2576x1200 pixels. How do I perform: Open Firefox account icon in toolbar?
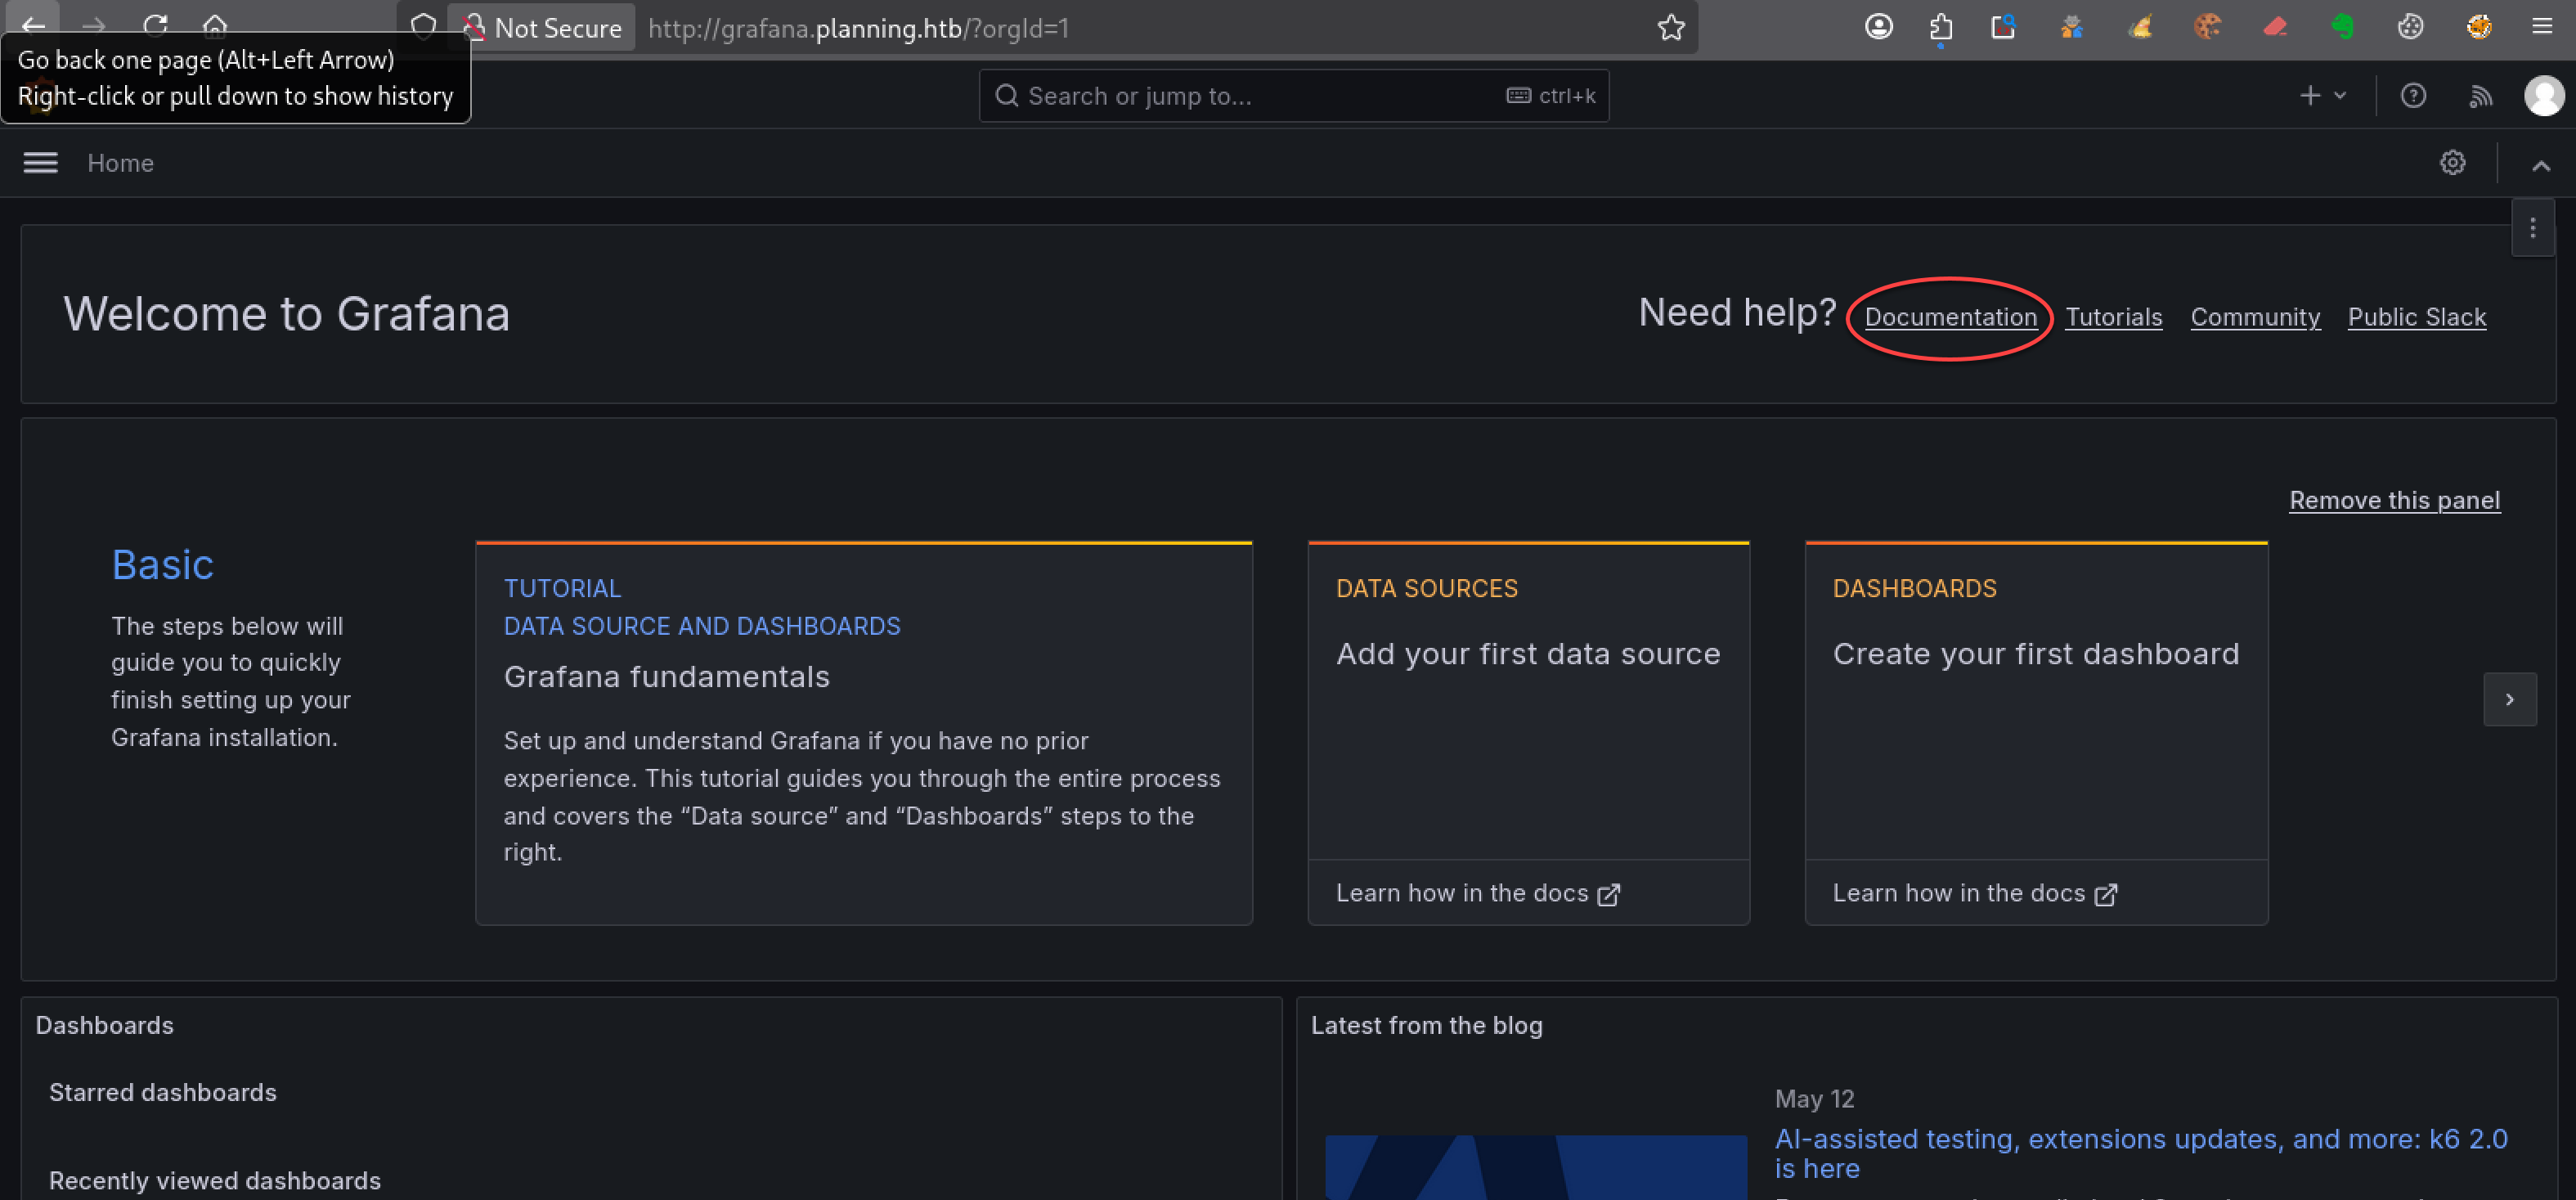(x=1879, y=26)
